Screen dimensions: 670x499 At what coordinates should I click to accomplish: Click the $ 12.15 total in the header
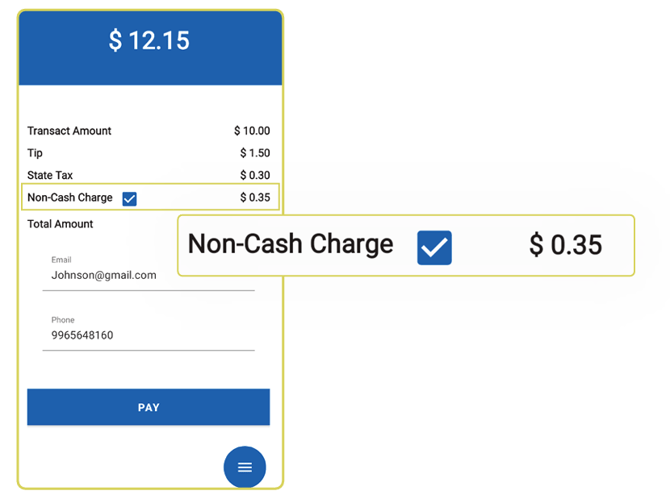click(x=149, y=41)
